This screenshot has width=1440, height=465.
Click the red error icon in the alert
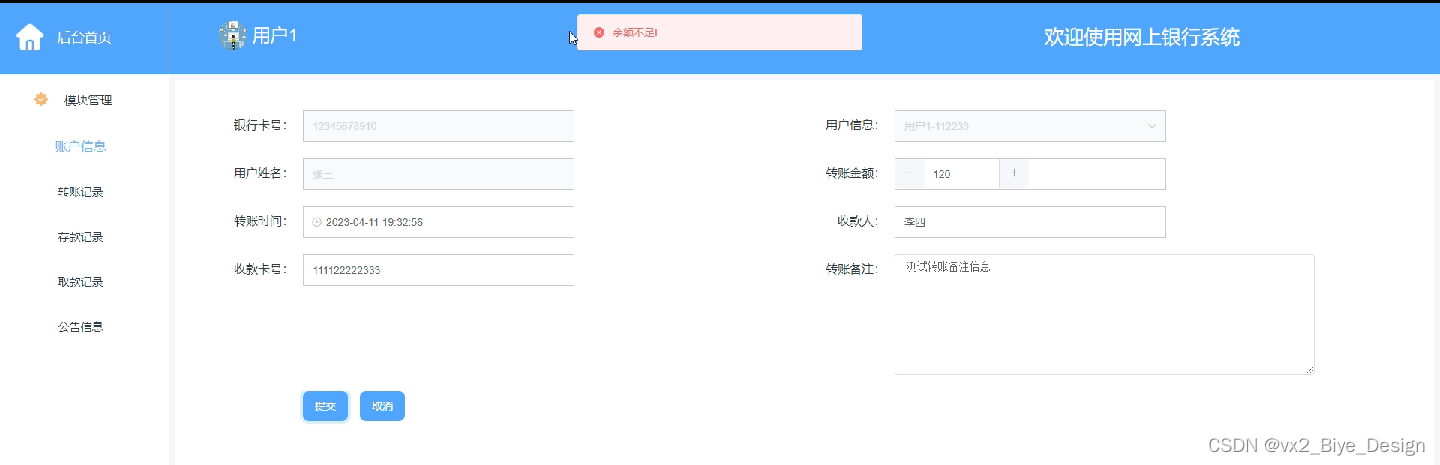599,33
